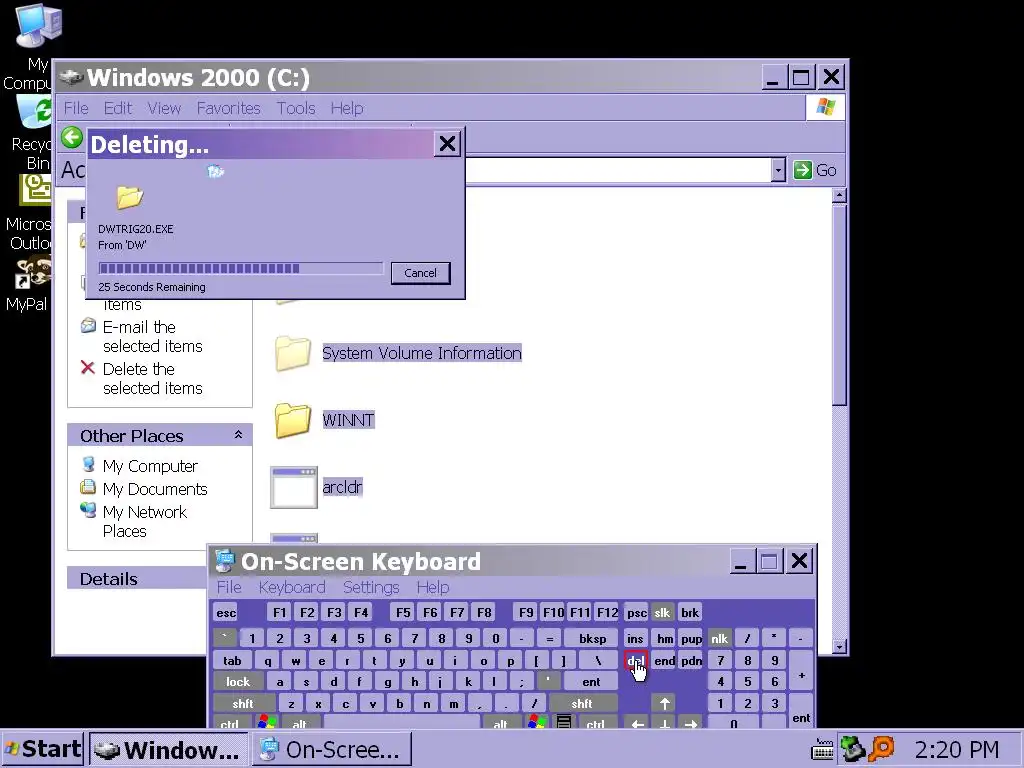Collapse the Other Places panel
Screen dimensions: 1024x768
238,435
